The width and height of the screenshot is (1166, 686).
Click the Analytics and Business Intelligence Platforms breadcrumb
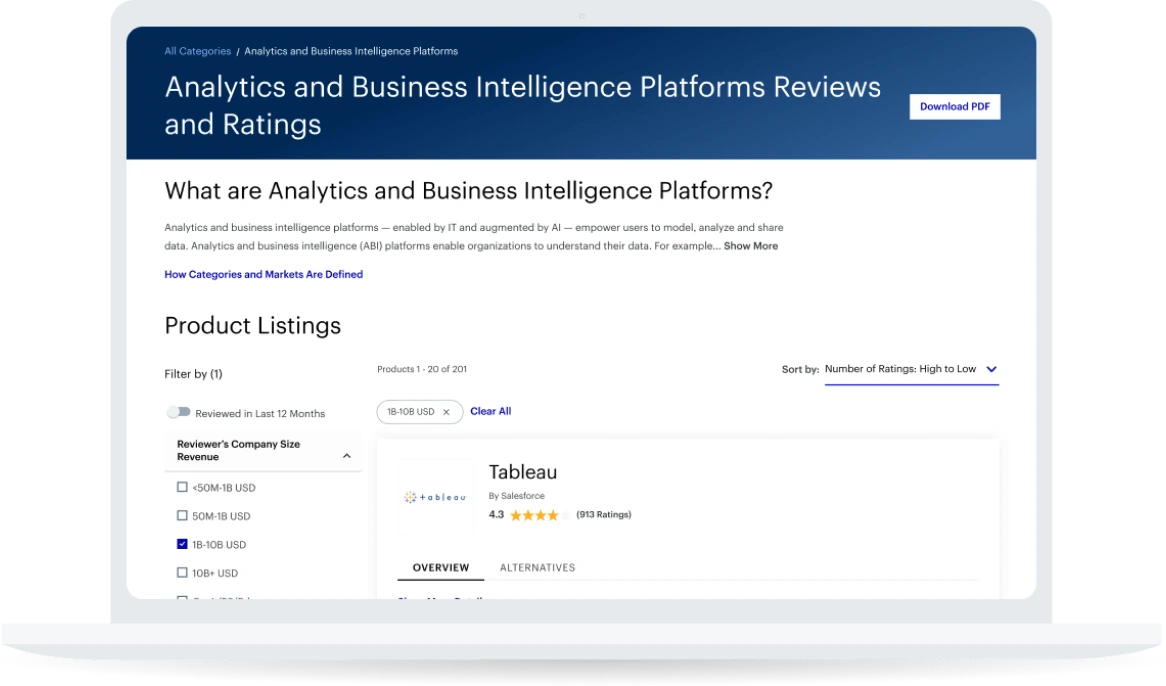(x=351, y=51)
